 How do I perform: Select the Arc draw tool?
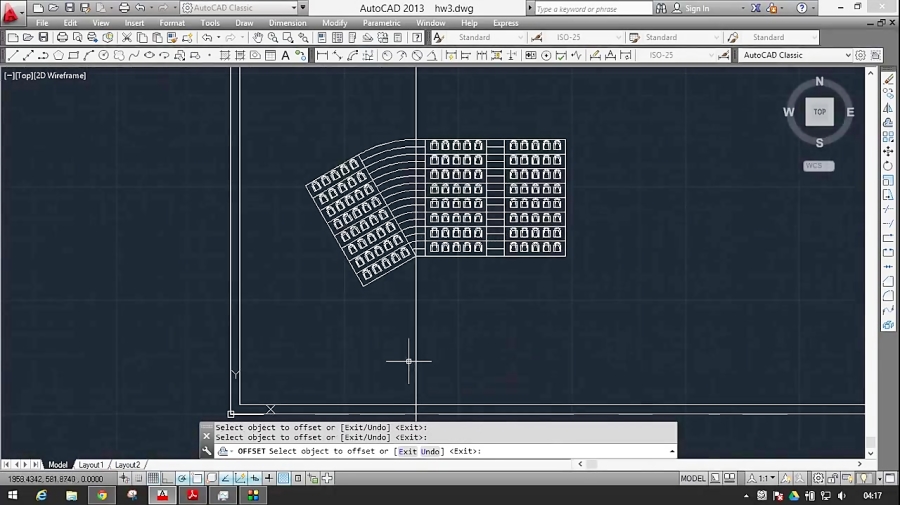pos(88,56)
